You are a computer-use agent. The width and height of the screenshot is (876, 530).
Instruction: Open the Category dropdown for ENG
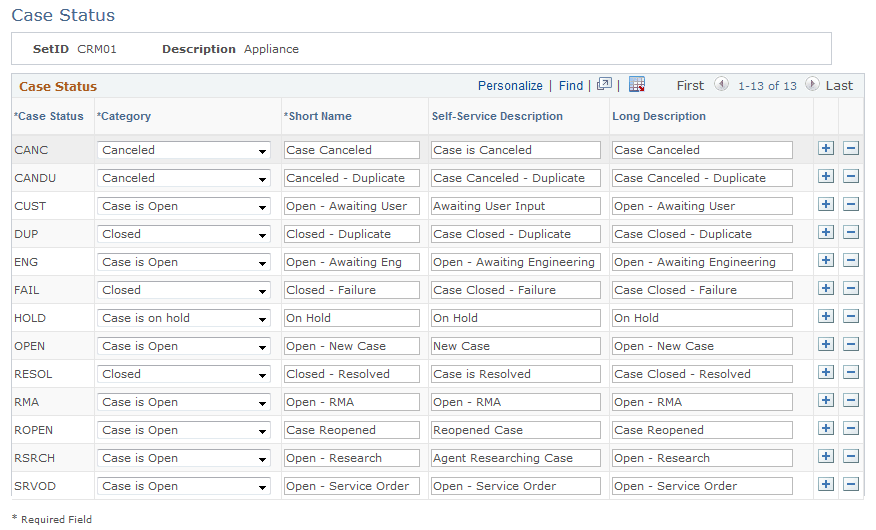[184, 262]
